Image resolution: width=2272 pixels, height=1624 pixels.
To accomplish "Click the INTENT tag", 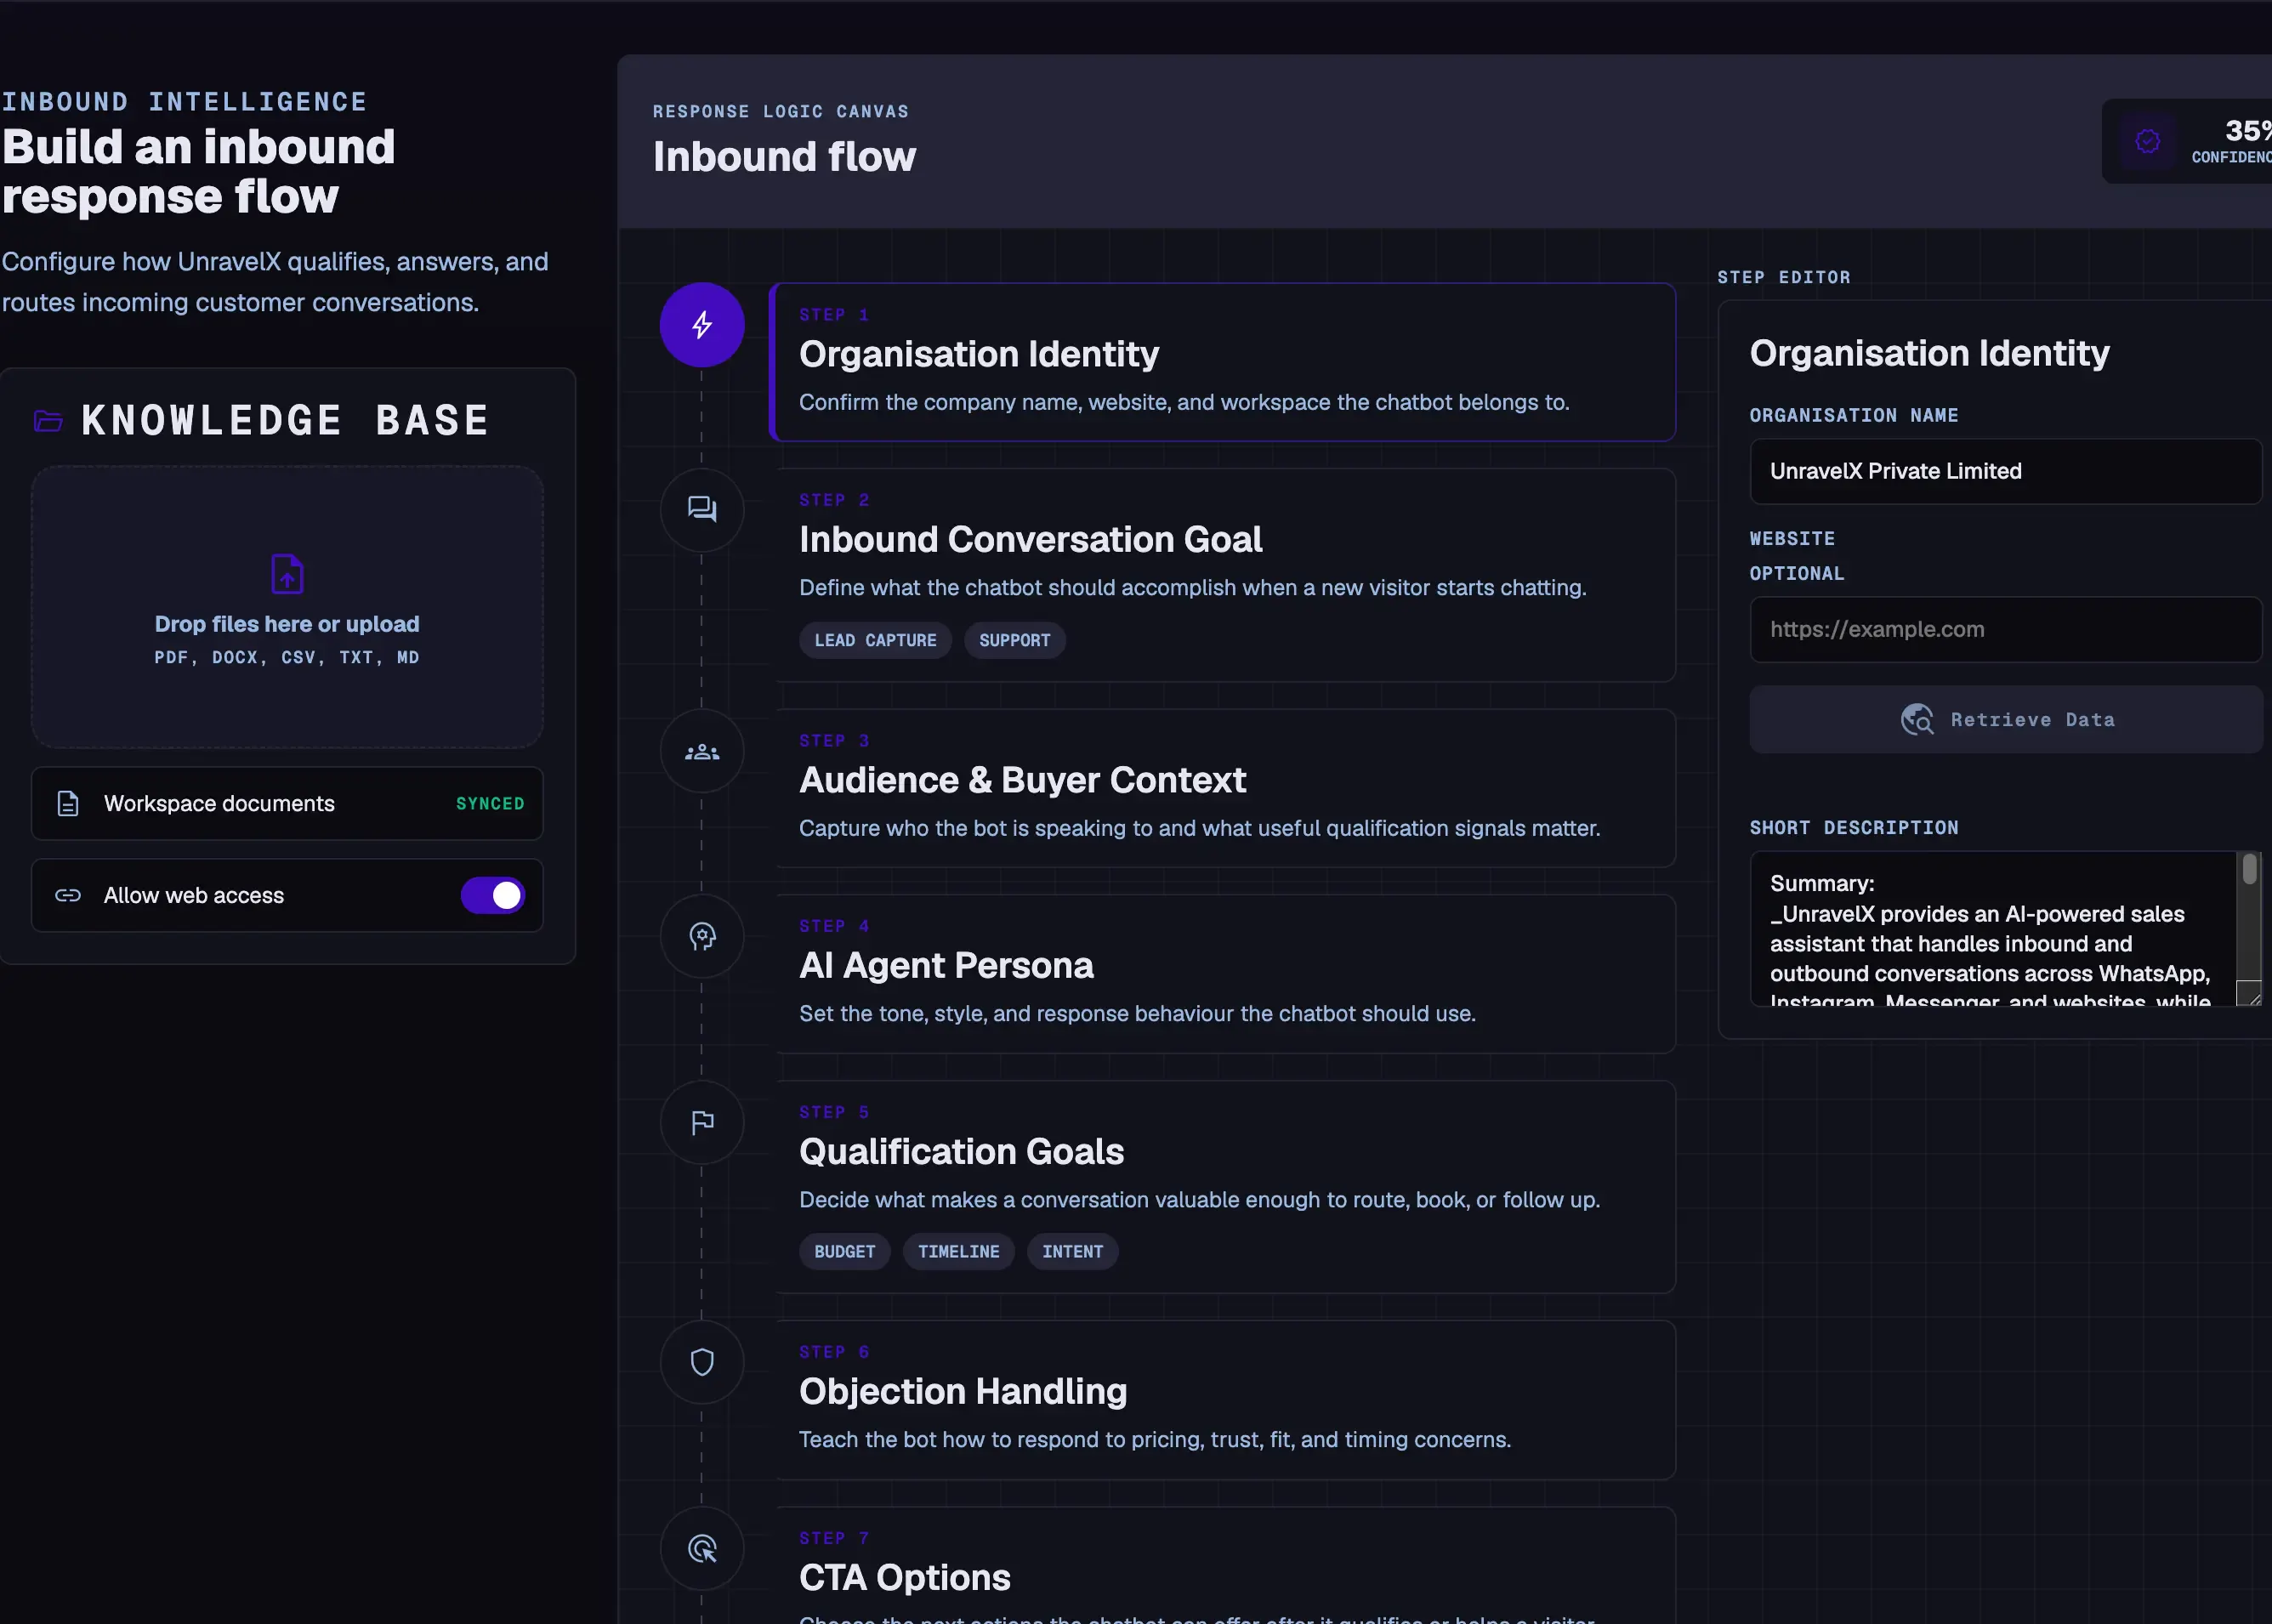I will click(1073, 1252).
